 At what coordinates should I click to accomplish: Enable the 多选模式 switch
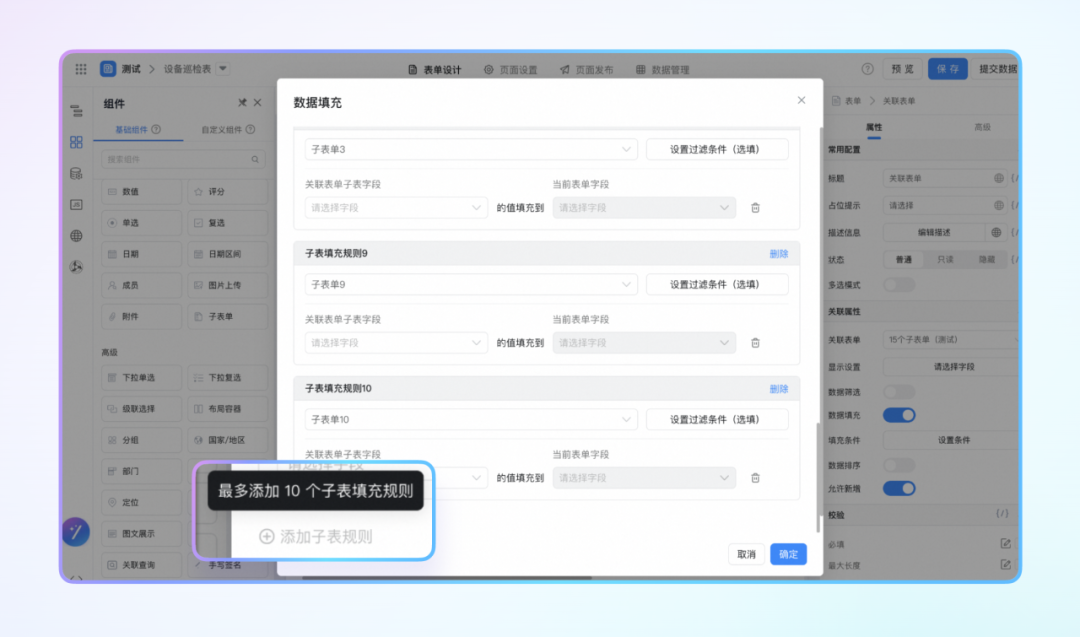coord(898,284)
